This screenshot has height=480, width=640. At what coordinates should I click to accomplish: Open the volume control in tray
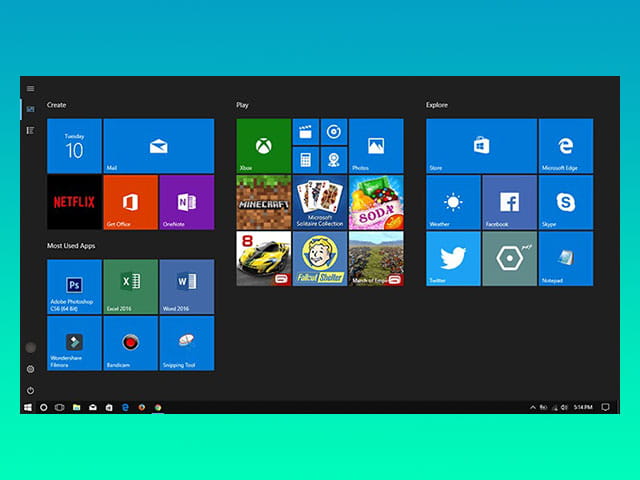(564, 407)
